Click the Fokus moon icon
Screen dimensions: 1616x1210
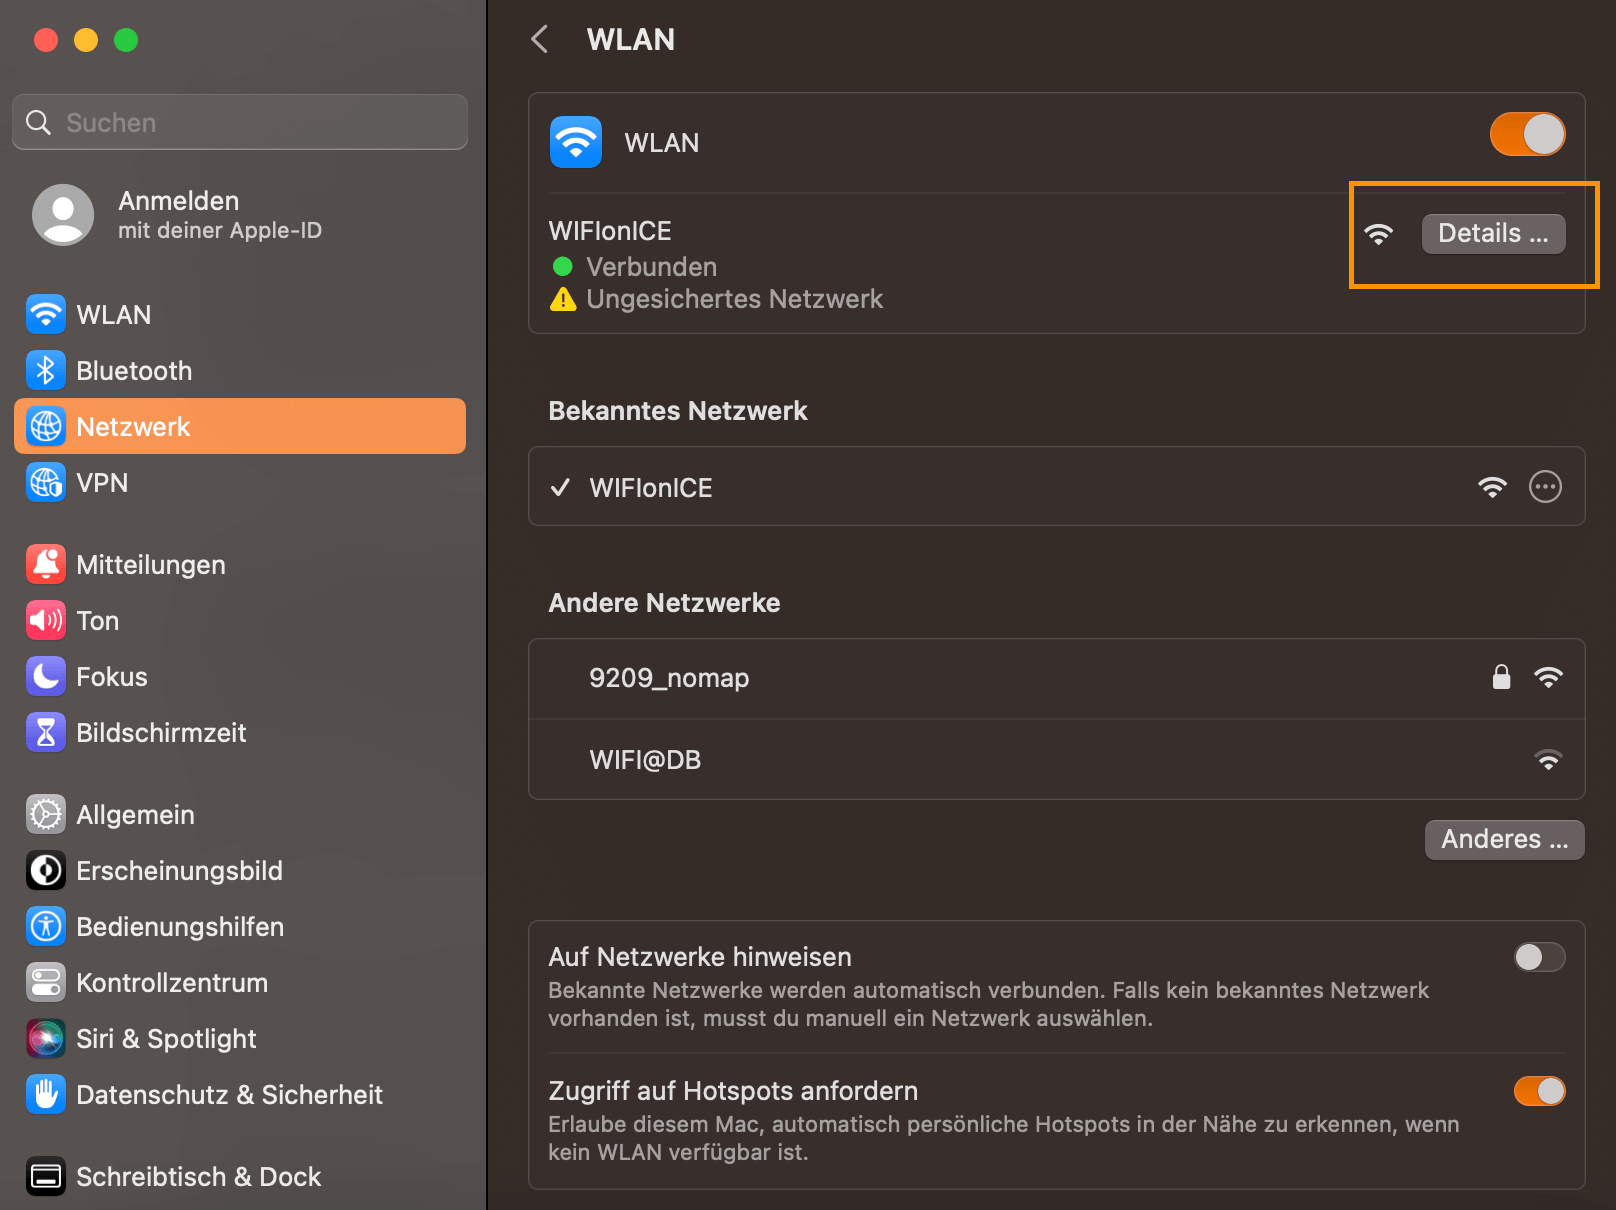(x=45, y=676)
